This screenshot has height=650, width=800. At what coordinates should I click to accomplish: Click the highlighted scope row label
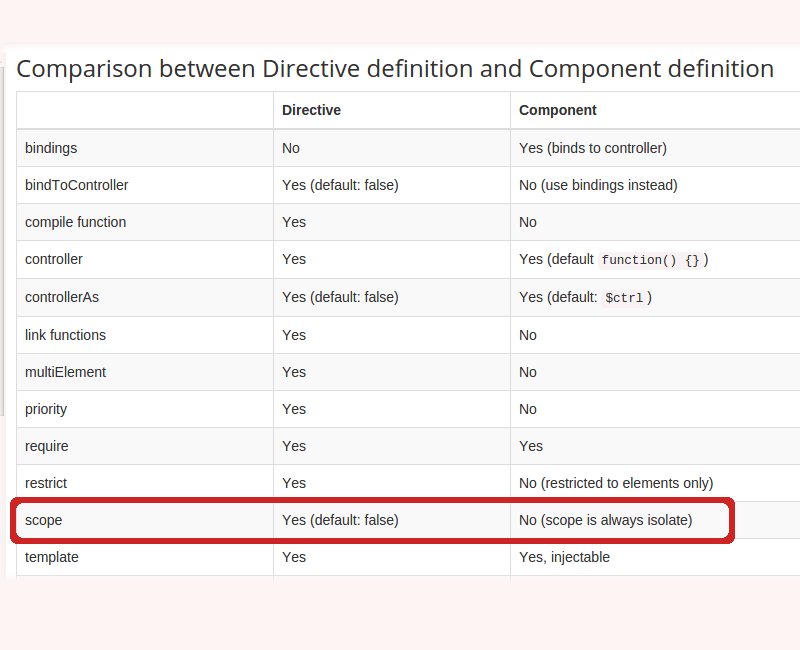click(43, 520)
